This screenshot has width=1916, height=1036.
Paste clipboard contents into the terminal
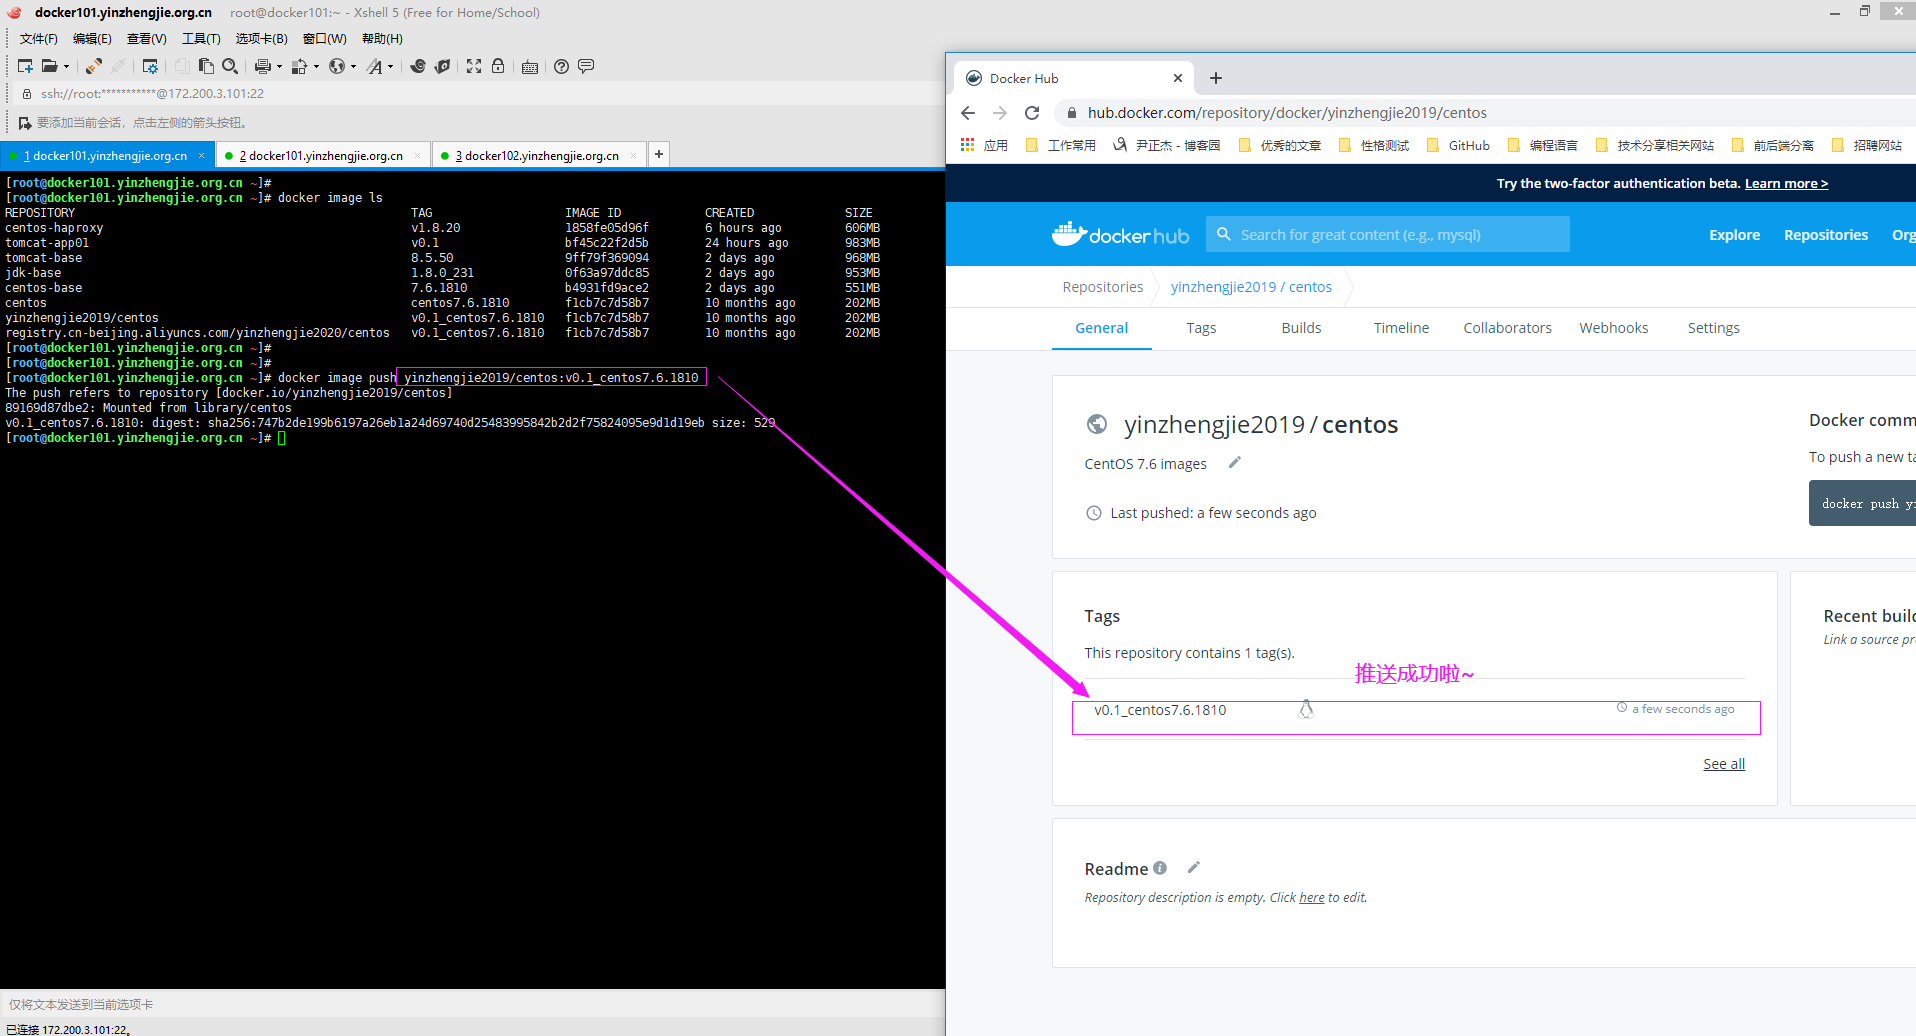[207, 66]
